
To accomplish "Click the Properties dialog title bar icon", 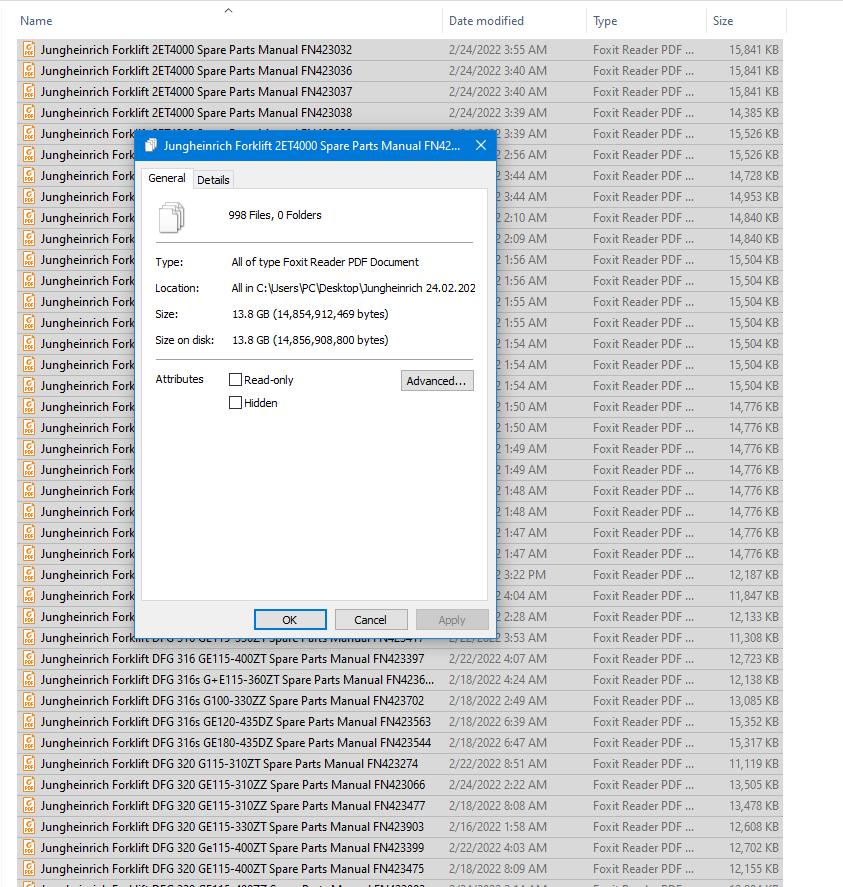I will coord(150,145).
